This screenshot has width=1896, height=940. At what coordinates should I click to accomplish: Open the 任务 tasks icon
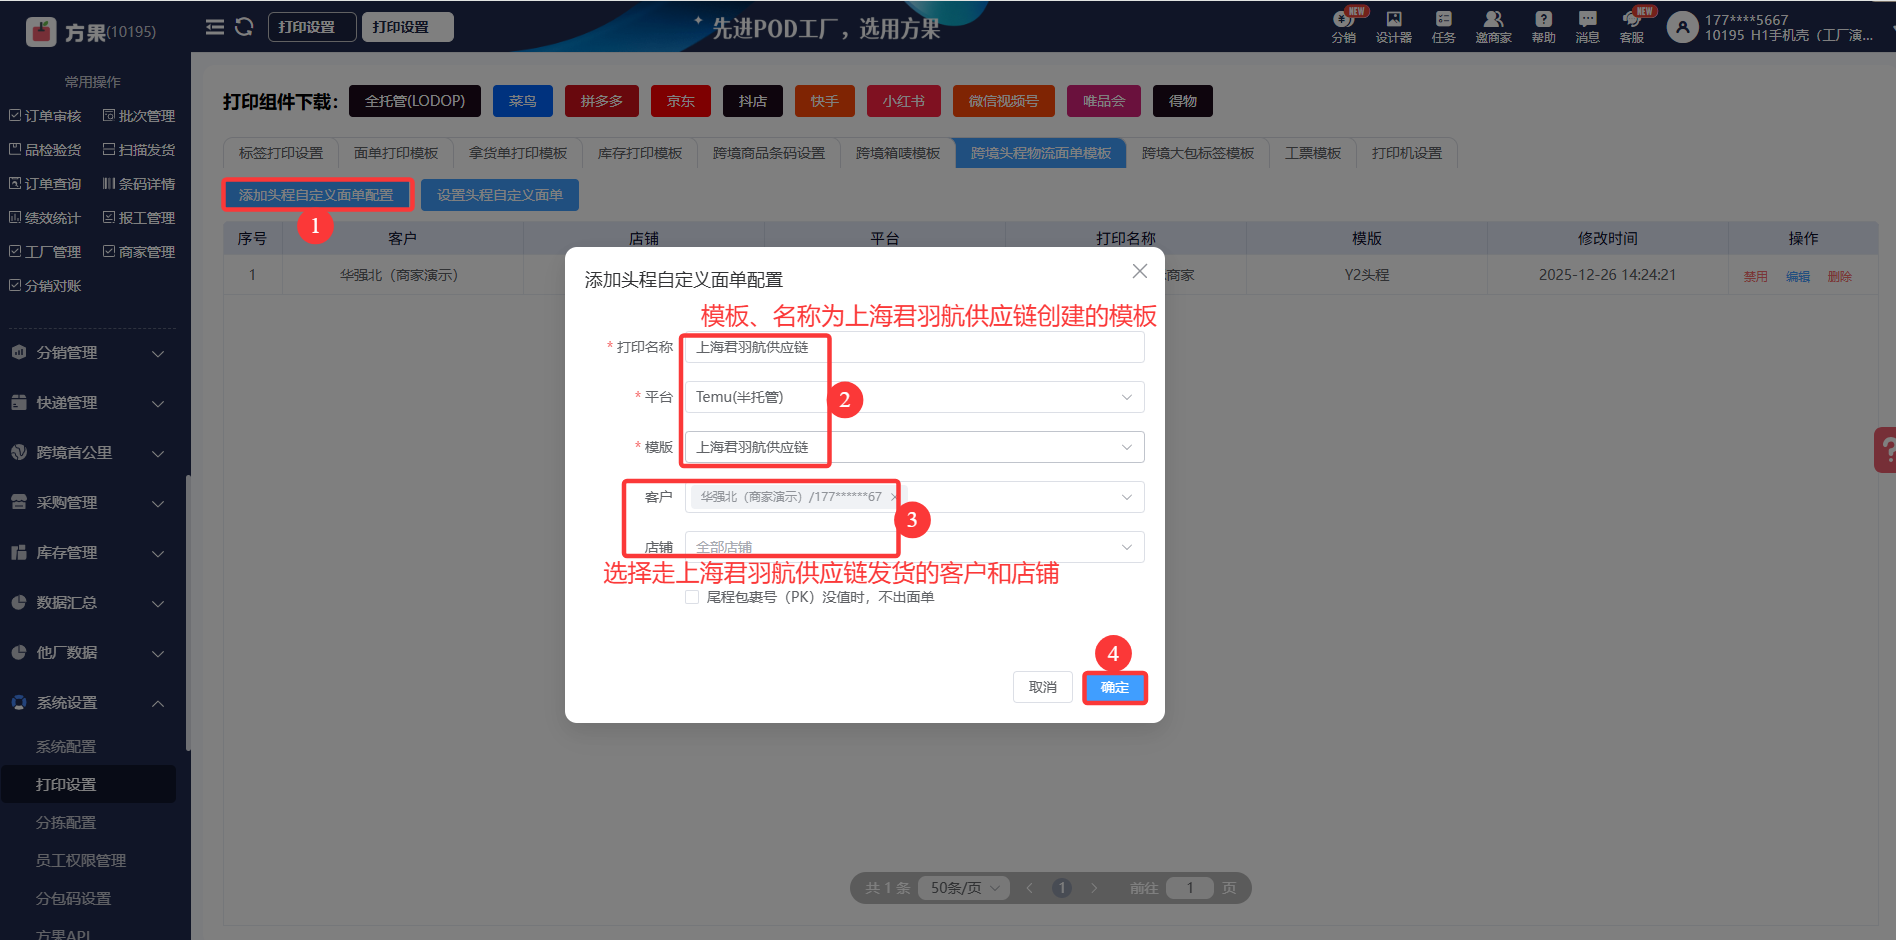pyautogui.click(x=1444, y=27)
